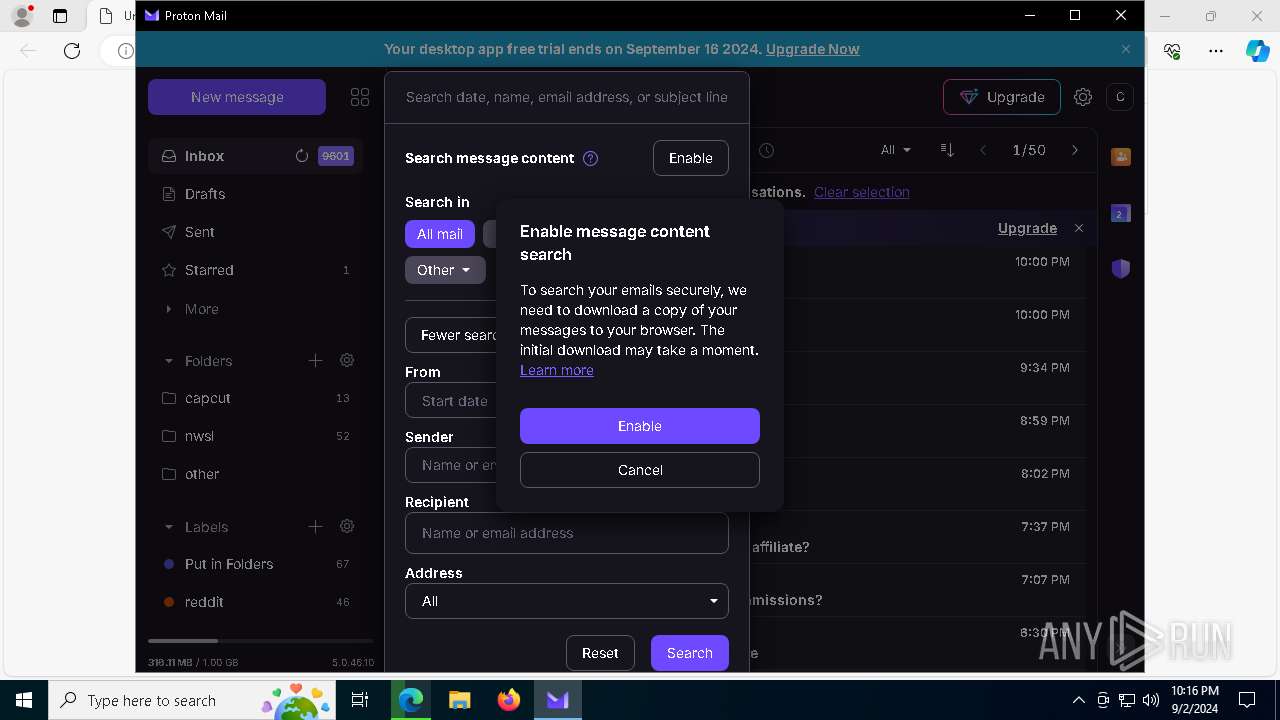The width and height of the screenshot is (1280, 720).
Task: Add a new label with plus
Action: coord(315,526)
